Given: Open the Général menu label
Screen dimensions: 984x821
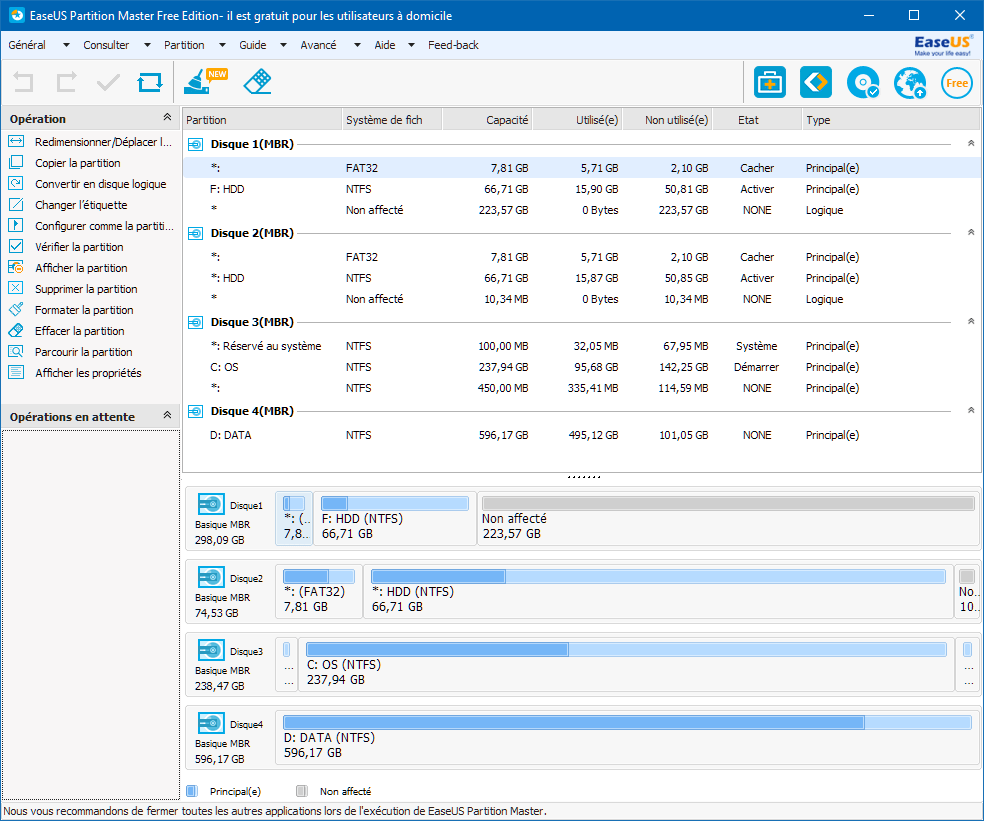Looking at the screenshot, I should pos(27,45).
